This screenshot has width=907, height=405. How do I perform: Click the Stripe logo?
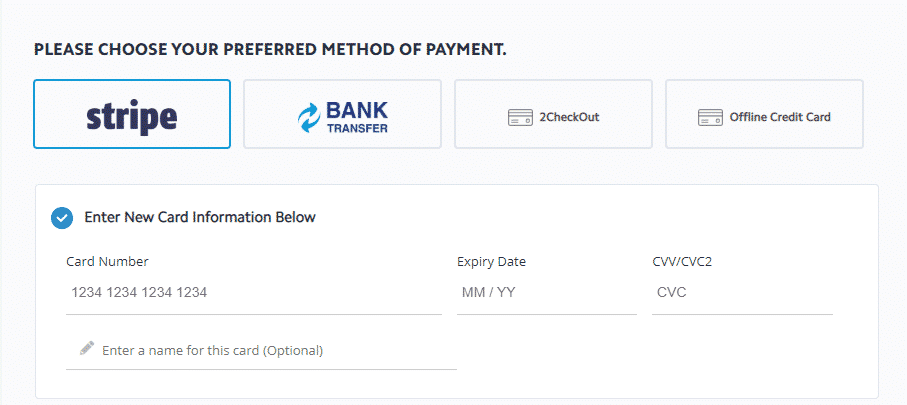[x=132, y=116]
